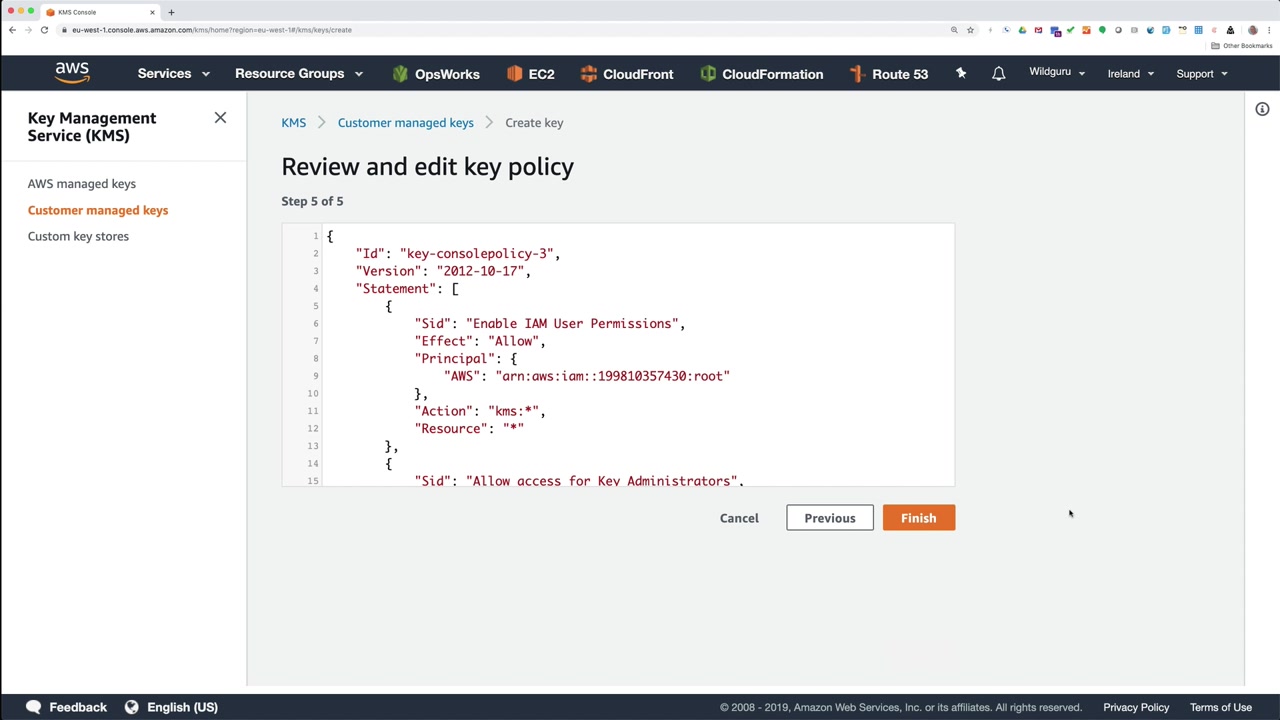The width and height of the screenshot is (1280, 720).
Task: Go to AWS managed keys
Action: pyautogui.click(x=82, y=184)
